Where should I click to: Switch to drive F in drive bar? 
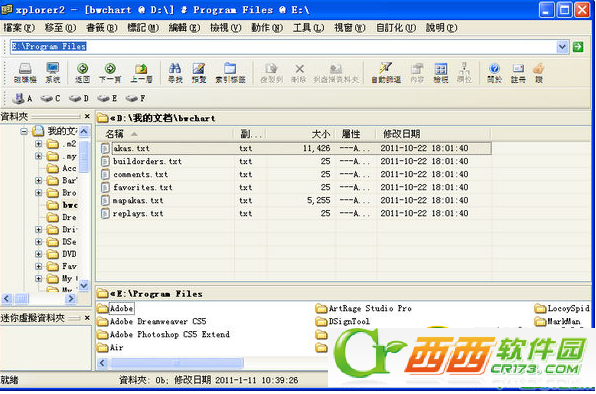click(135, 98)
